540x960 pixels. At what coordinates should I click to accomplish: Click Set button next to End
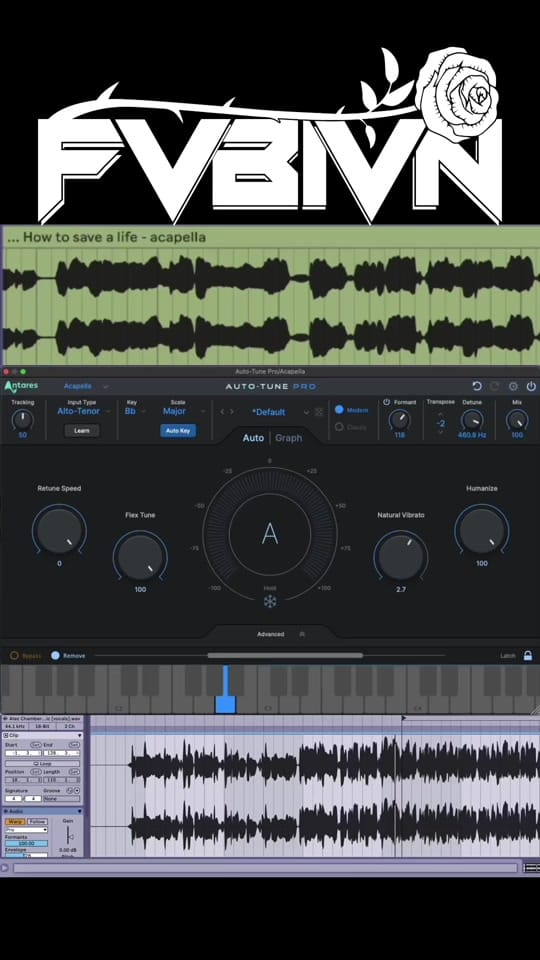point(74,745)
